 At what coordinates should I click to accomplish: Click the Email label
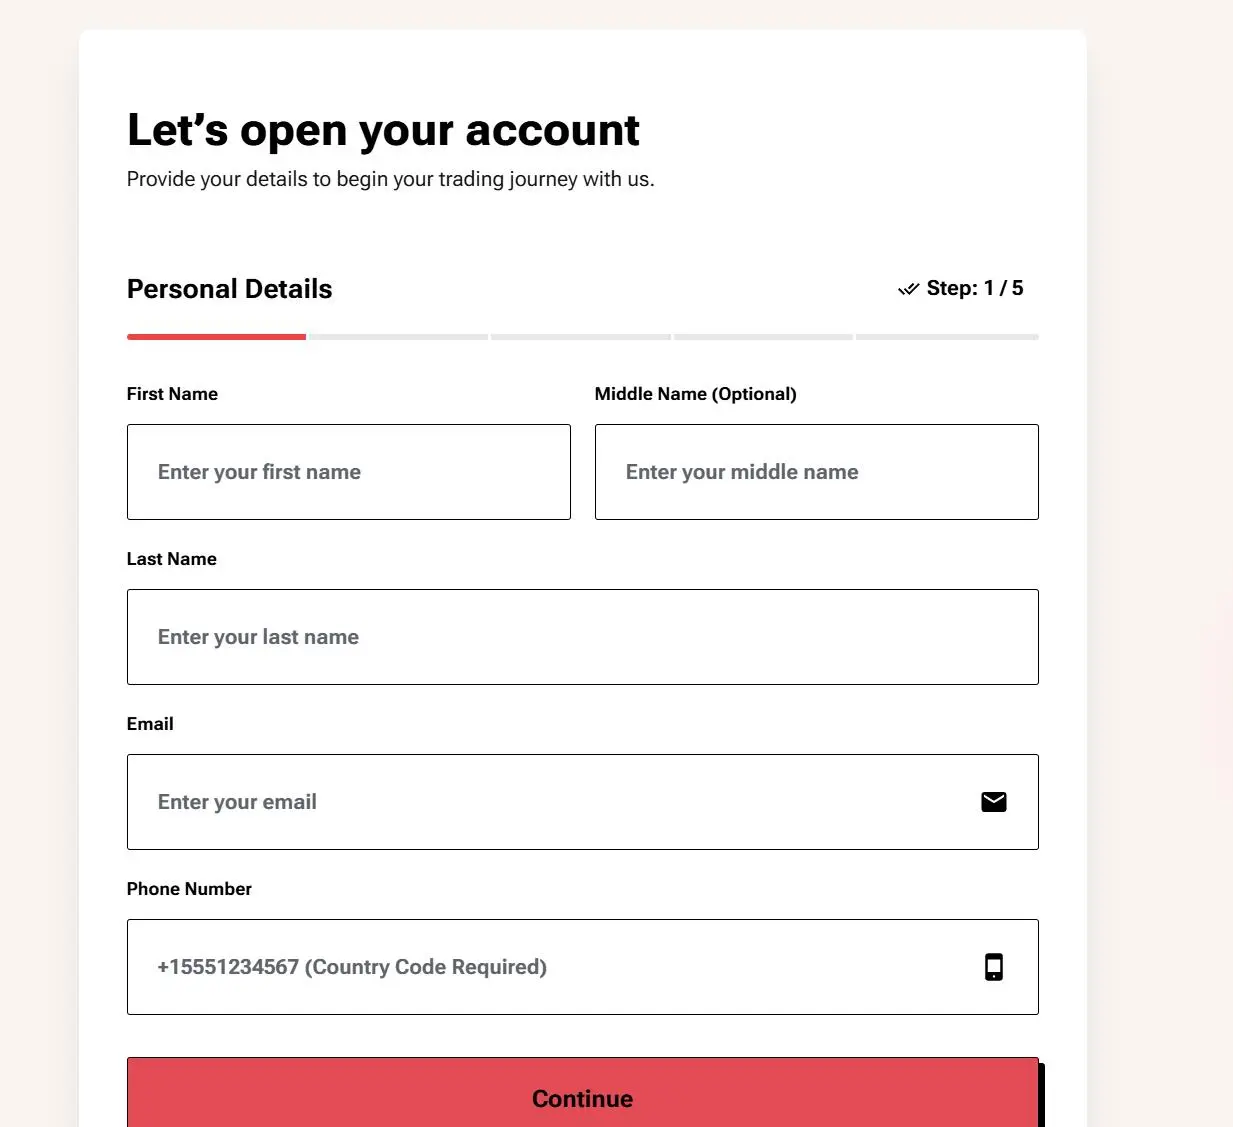[150, 724]
